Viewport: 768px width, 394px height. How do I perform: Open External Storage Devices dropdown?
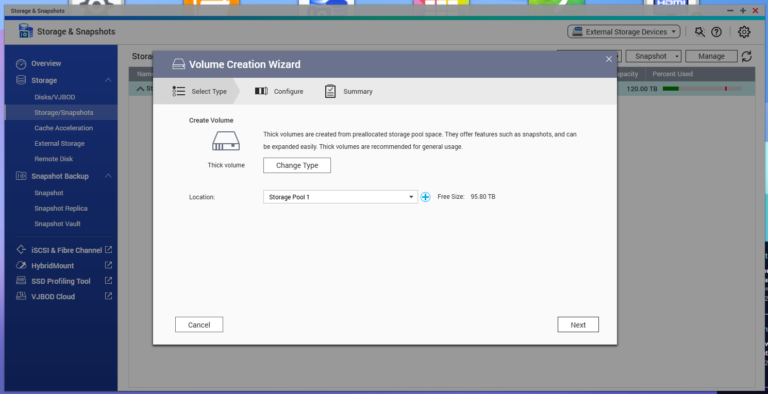(624, 32)
